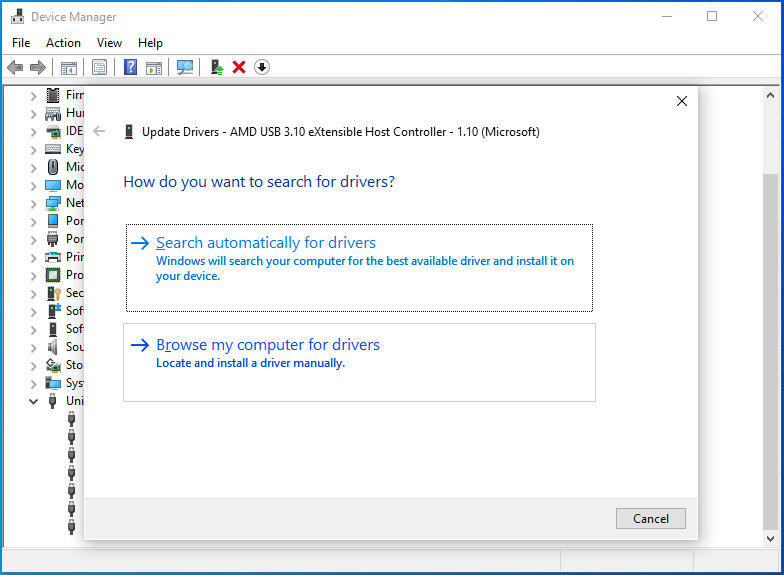Expand the Monitors tree node
Screen dimensions: 784x575
34,186
